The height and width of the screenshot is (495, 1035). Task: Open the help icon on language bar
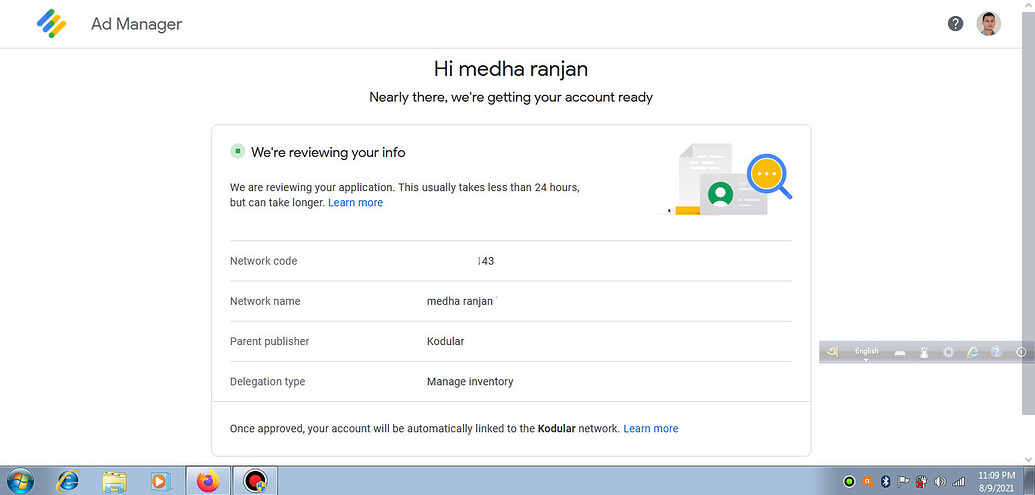point(997,352)
